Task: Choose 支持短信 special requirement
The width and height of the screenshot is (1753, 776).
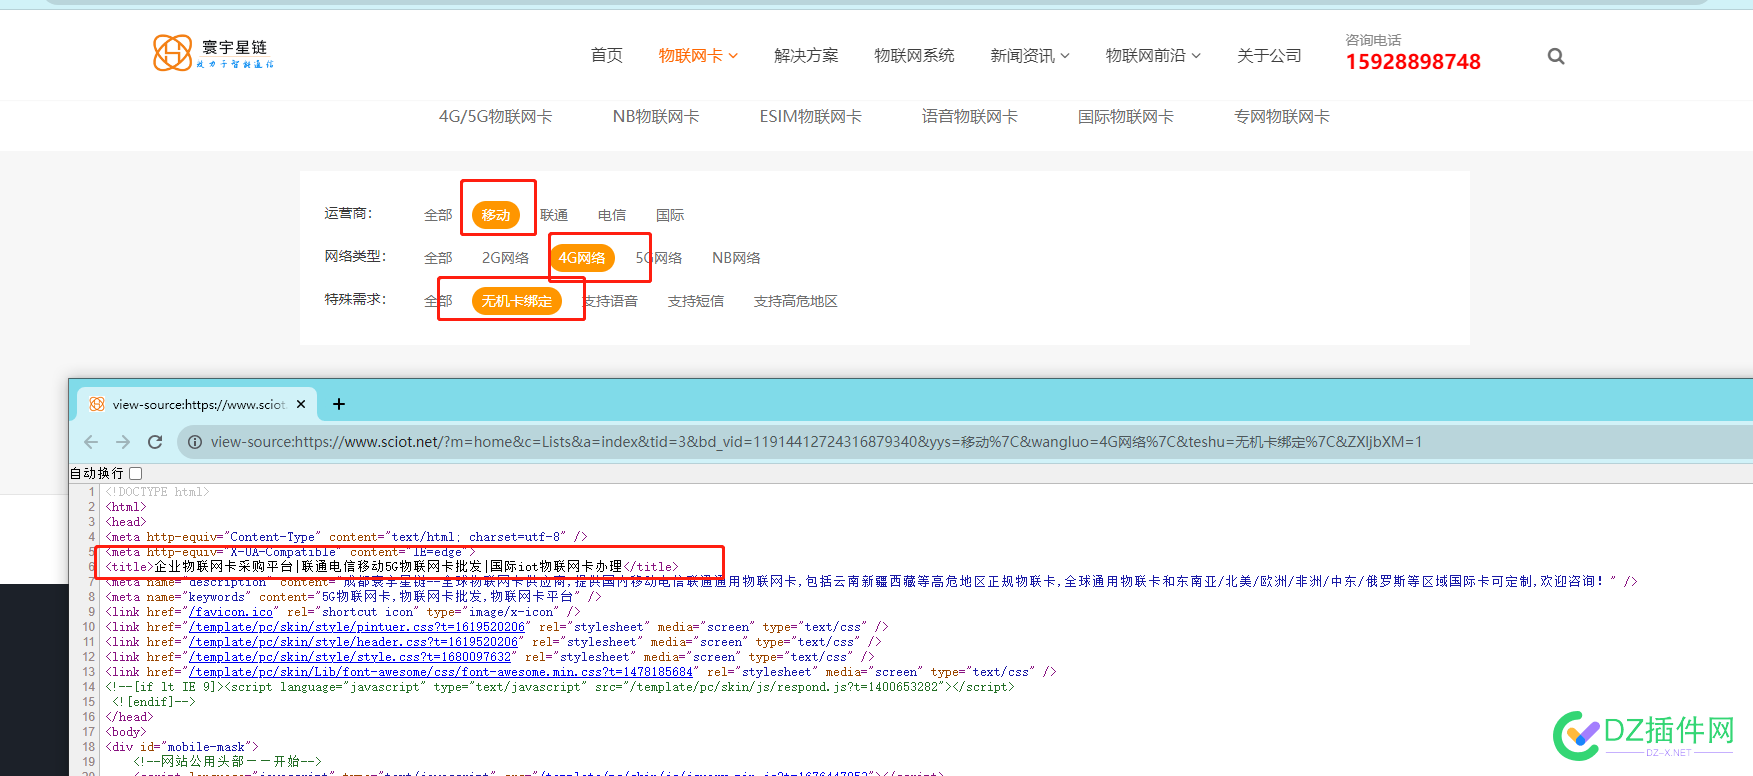Action: (x=696, y=301)
